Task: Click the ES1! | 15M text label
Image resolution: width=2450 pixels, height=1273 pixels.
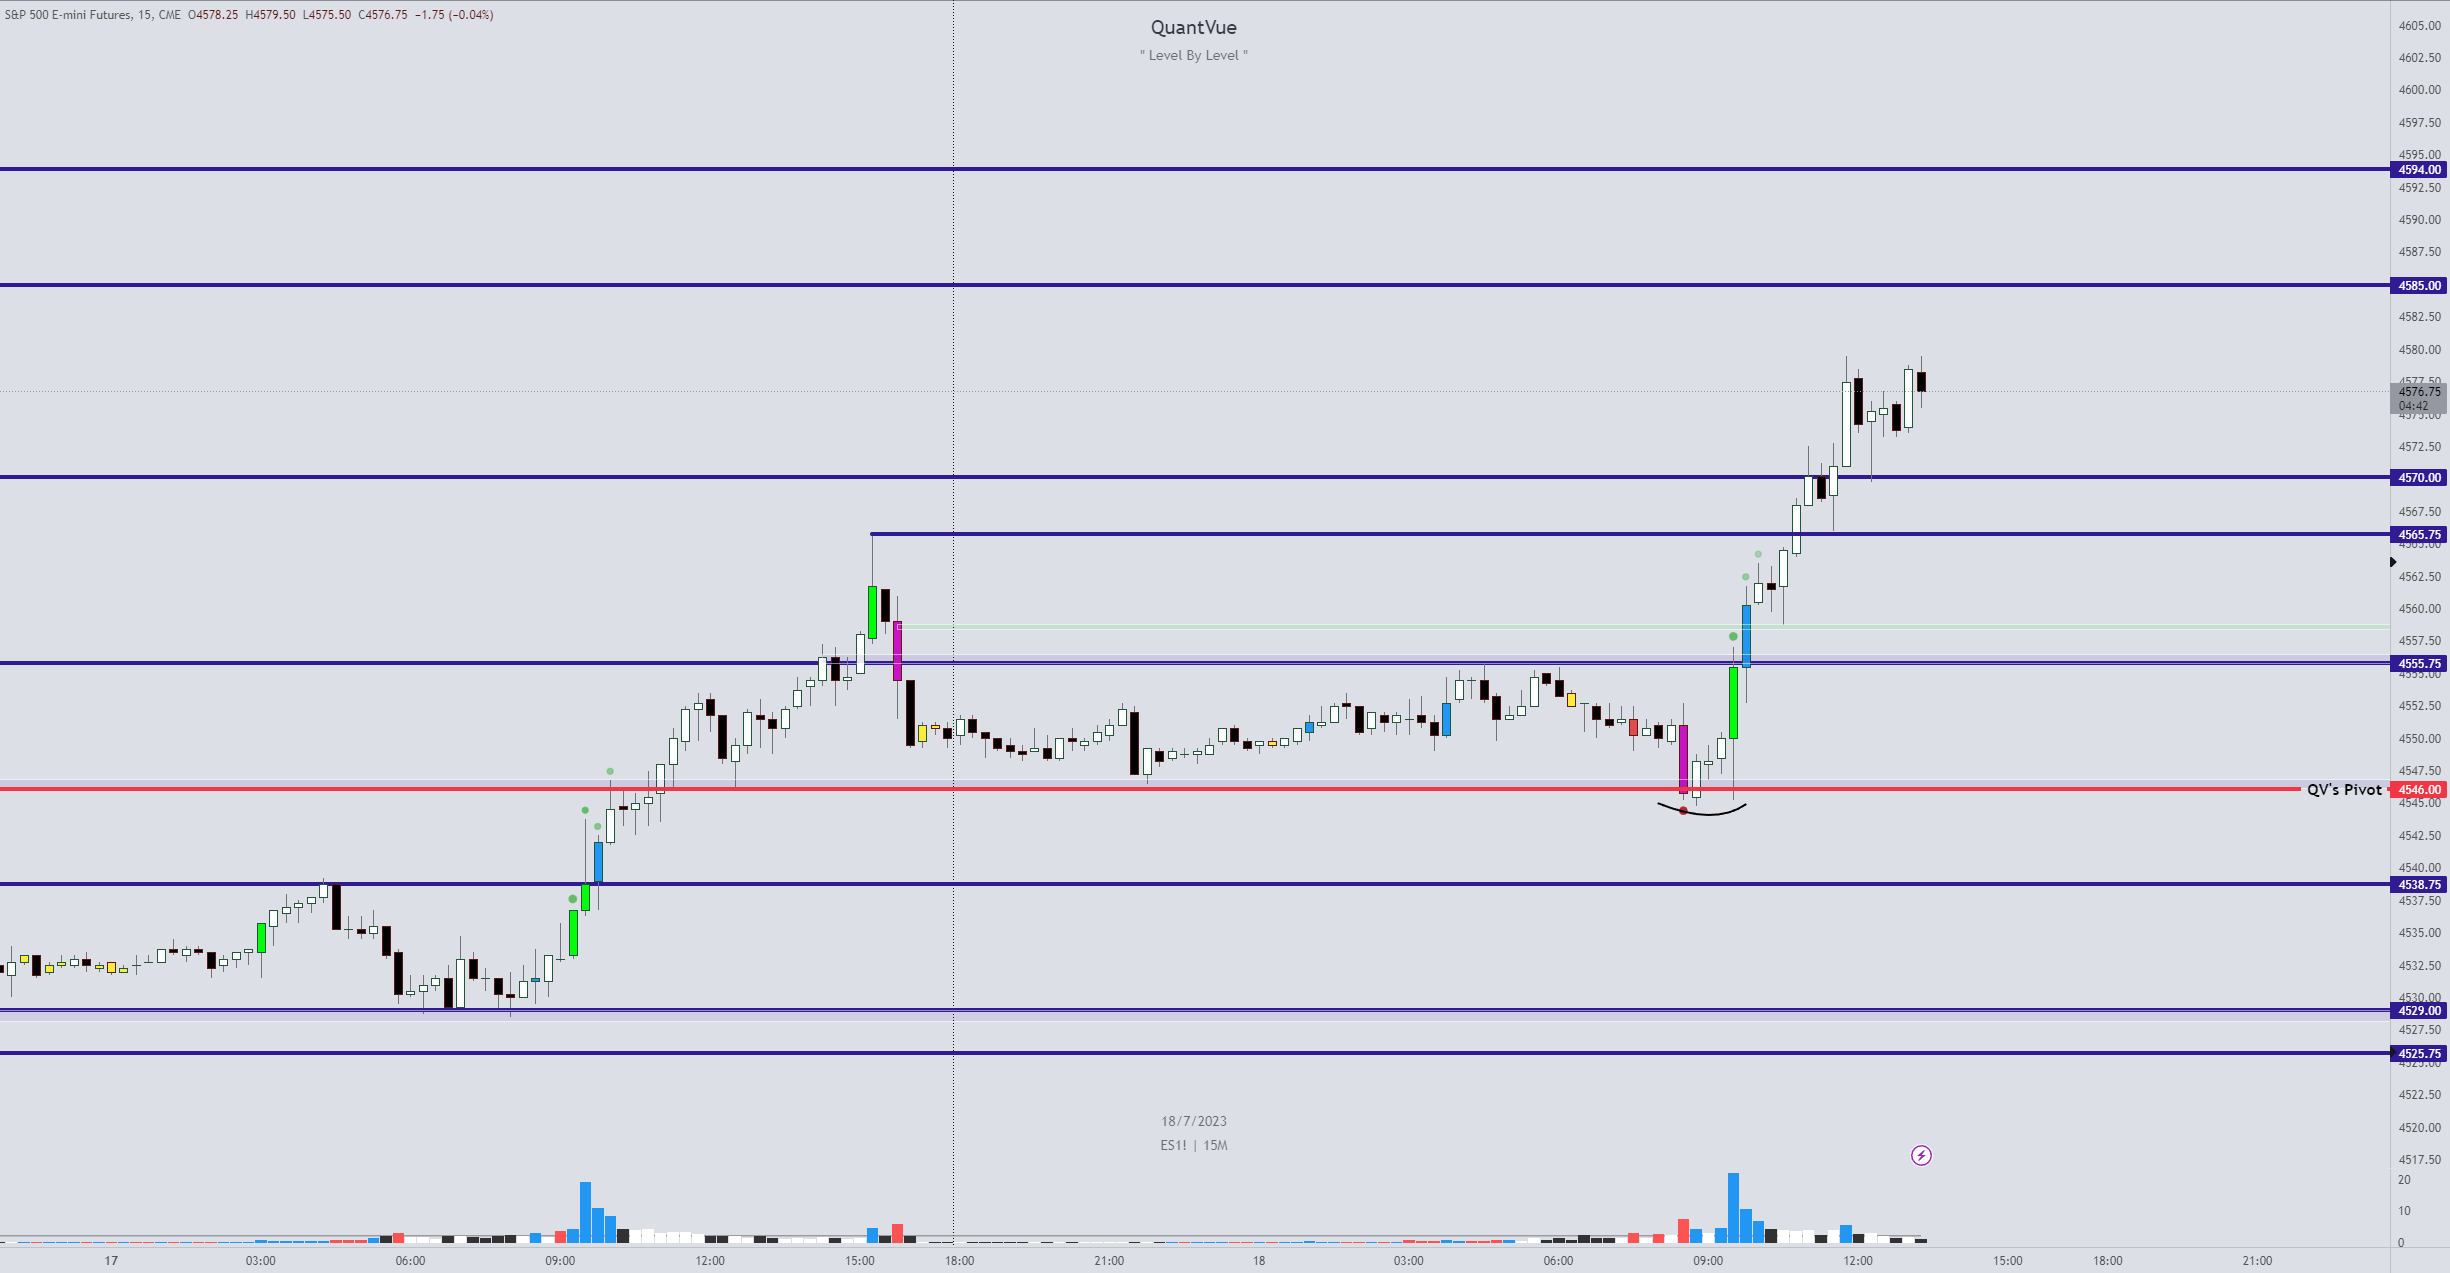Action: click(1193, 1146)
